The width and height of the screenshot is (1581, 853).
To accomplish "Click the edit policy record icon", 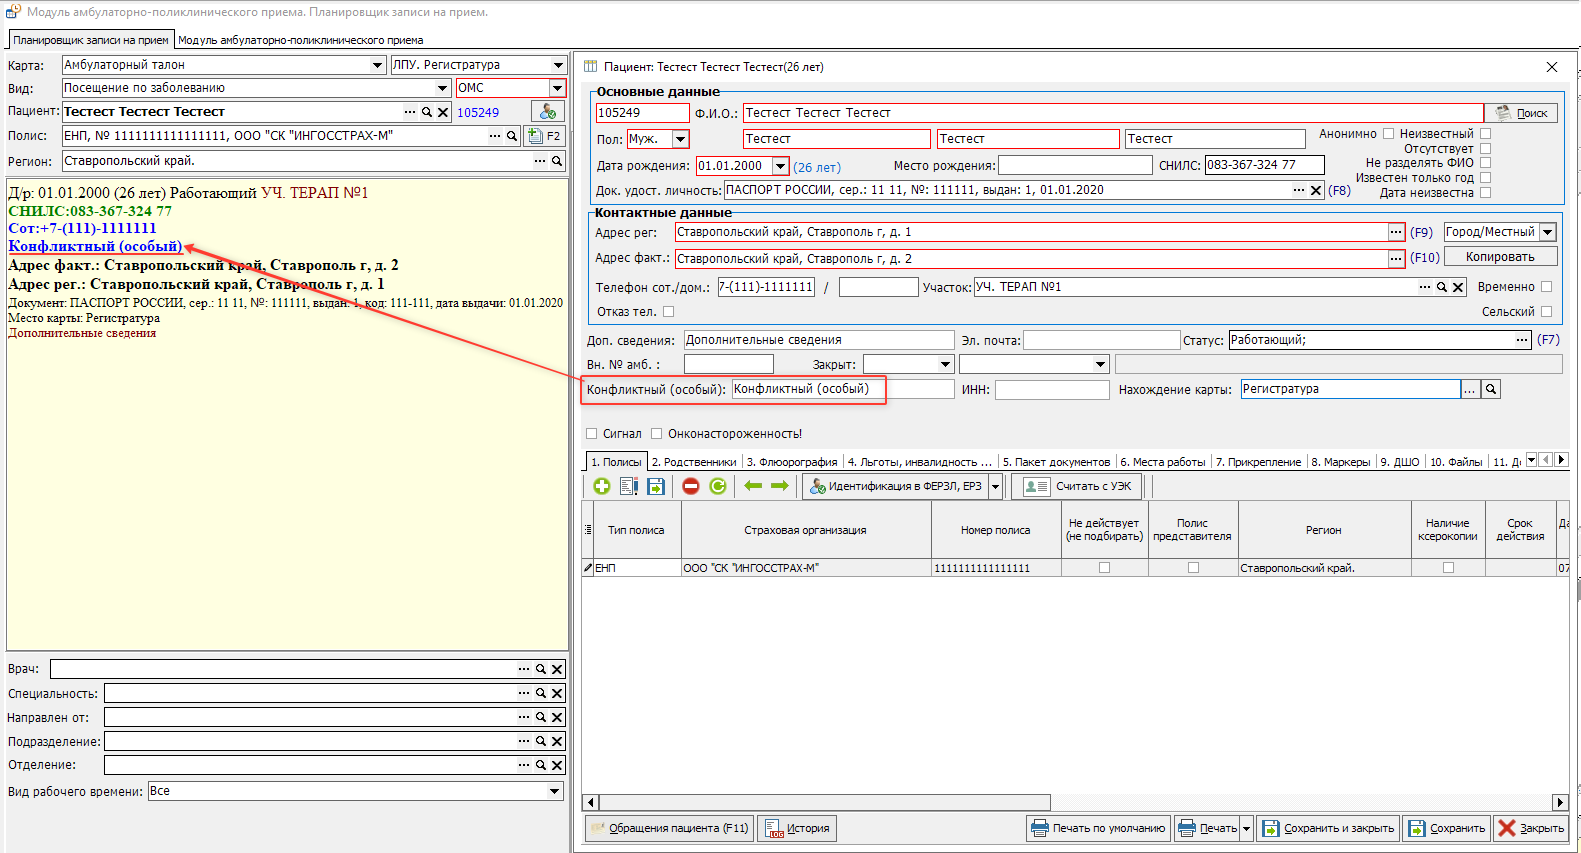I will (628, 486).
